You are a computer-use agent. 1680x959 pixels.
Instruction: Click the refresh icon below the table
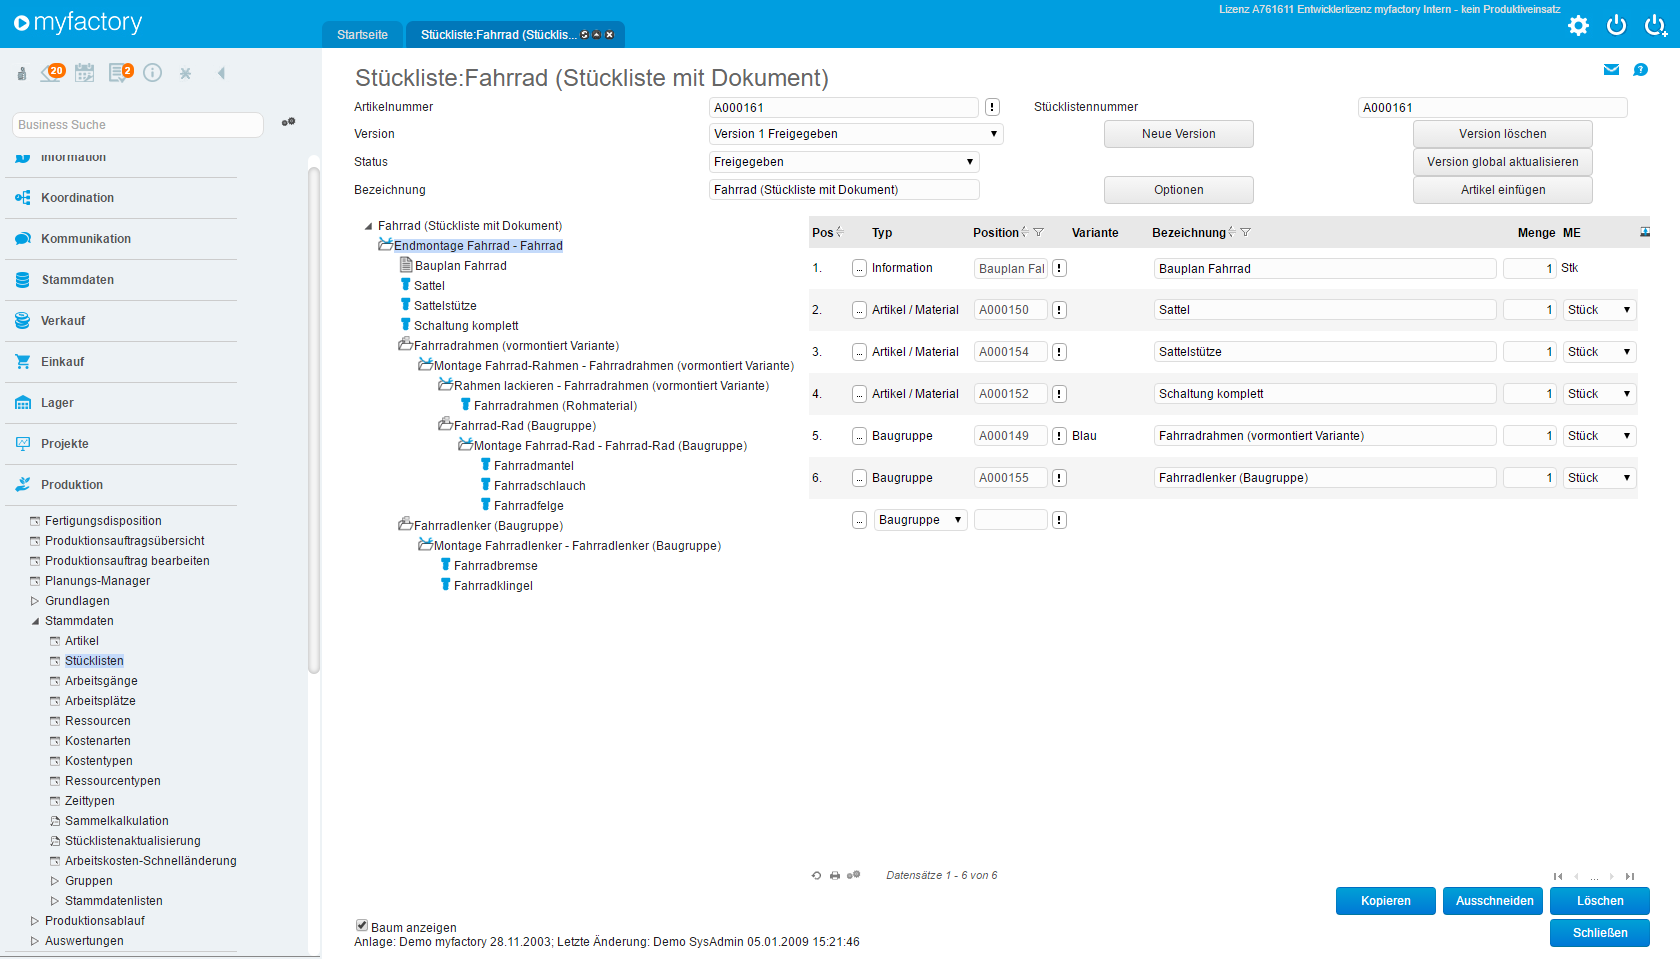click(x=817, y=876)
